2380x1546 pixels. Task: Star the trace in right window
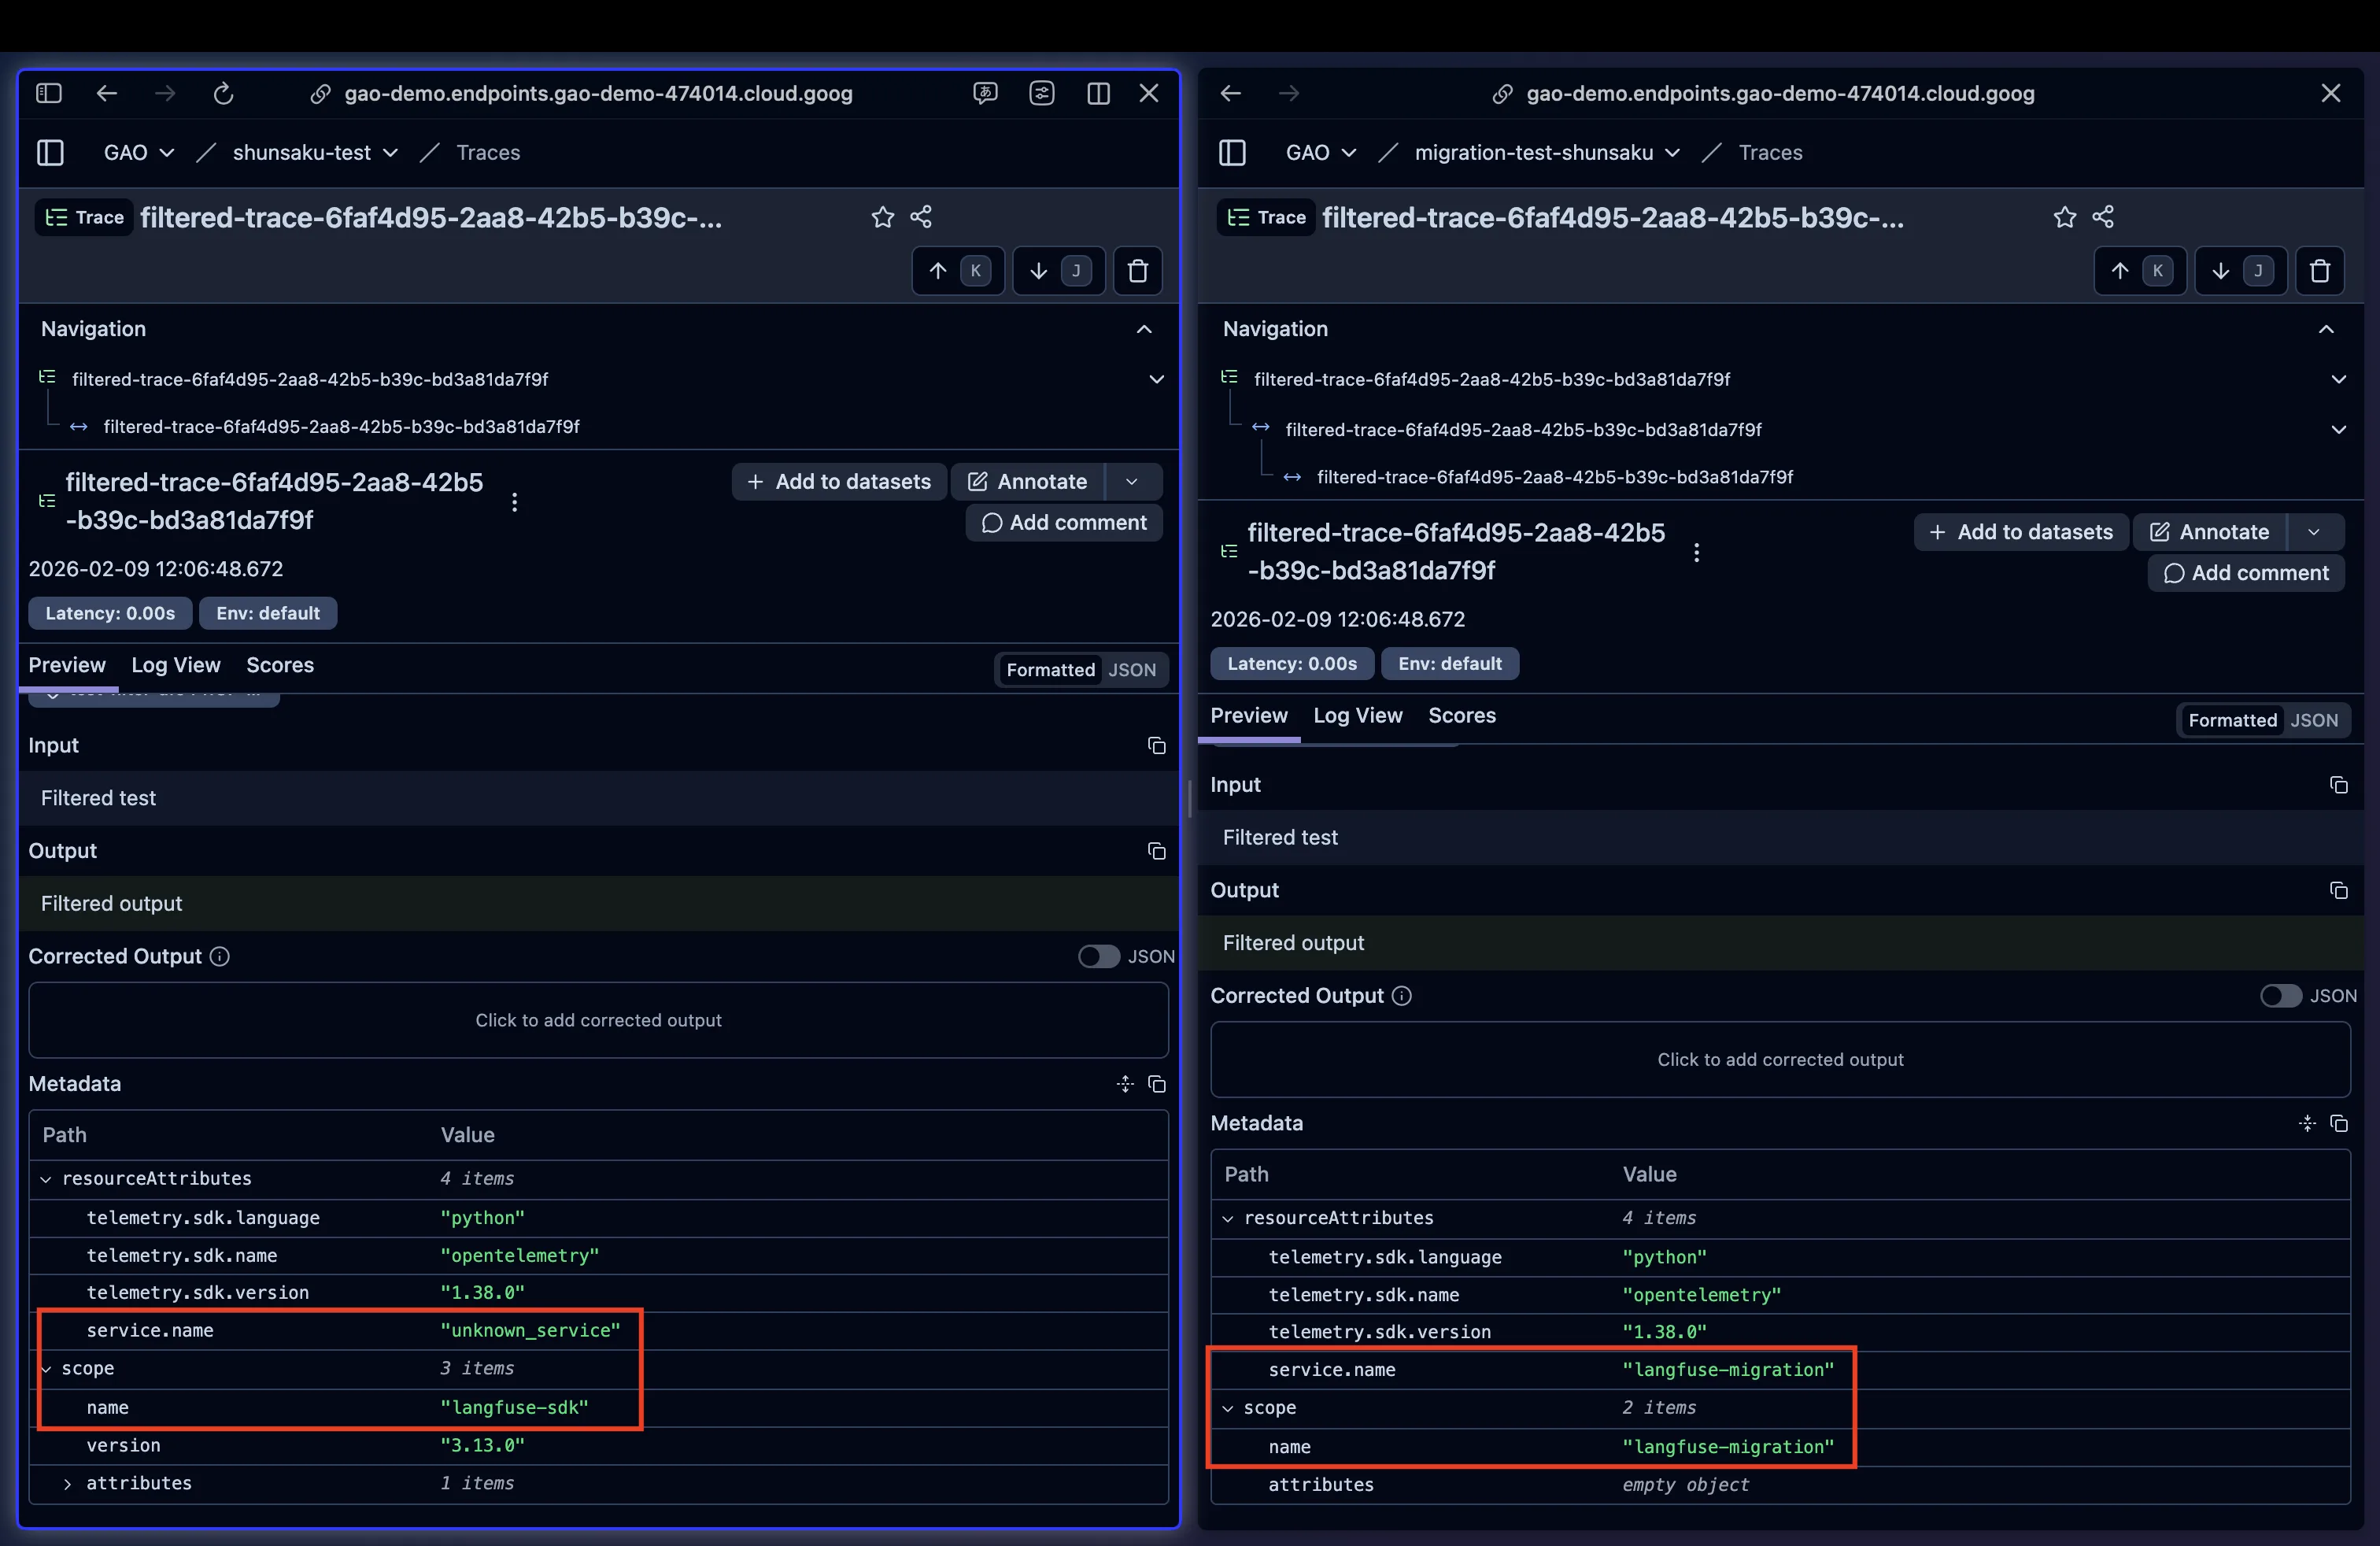[x=2065, y=217]
